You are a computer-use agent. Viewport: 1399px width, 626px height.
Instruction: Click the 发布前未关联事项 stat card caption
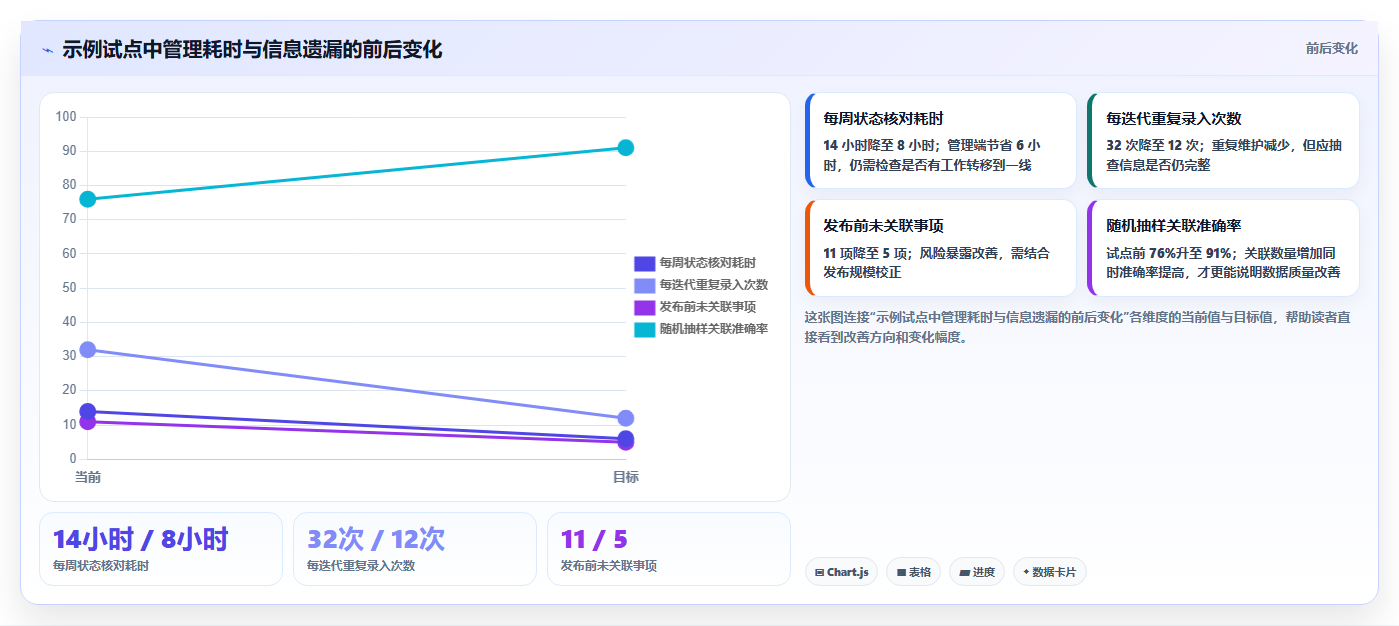point(609,566)
